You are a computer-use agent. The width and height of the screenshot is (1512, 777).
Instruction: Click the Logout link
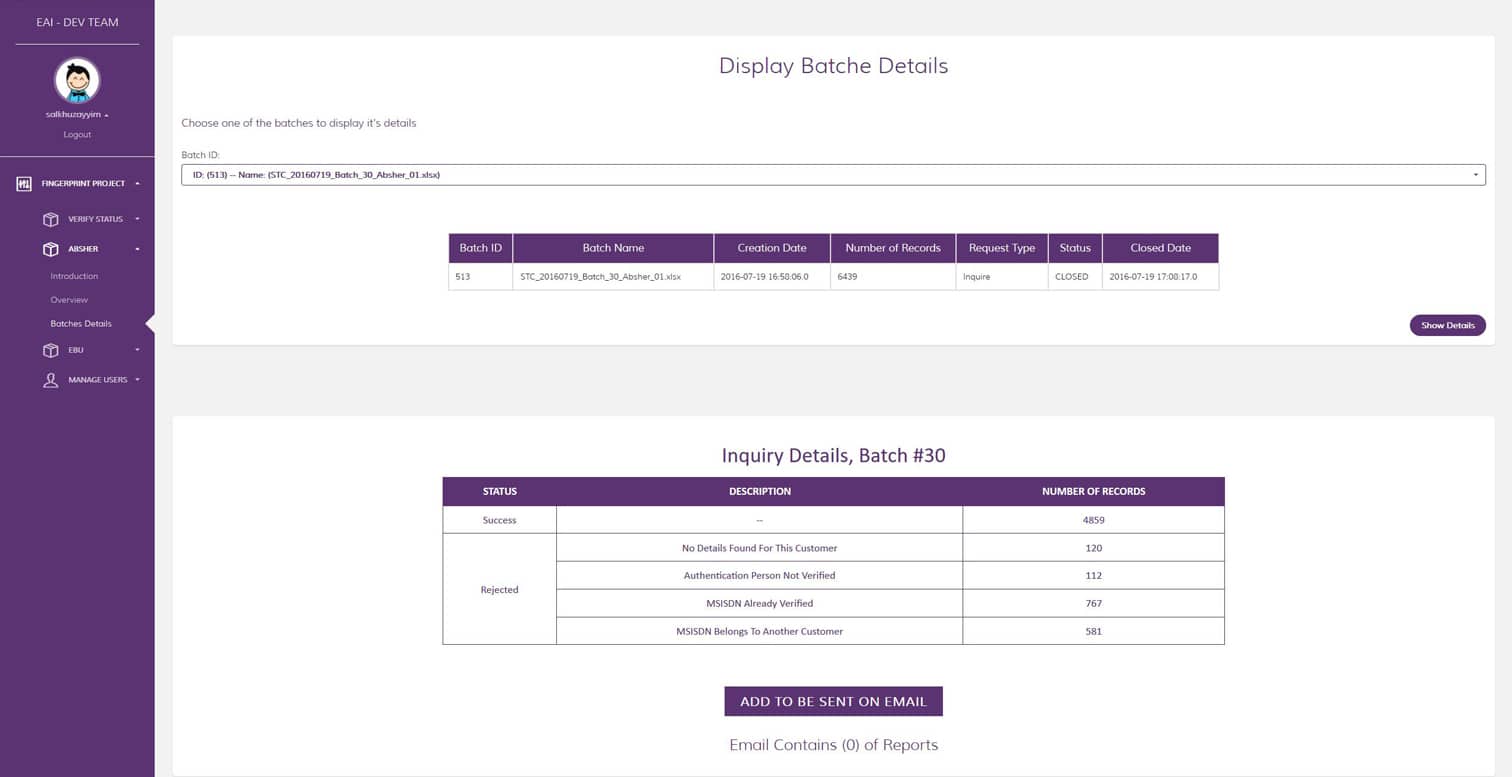[77, 134]
